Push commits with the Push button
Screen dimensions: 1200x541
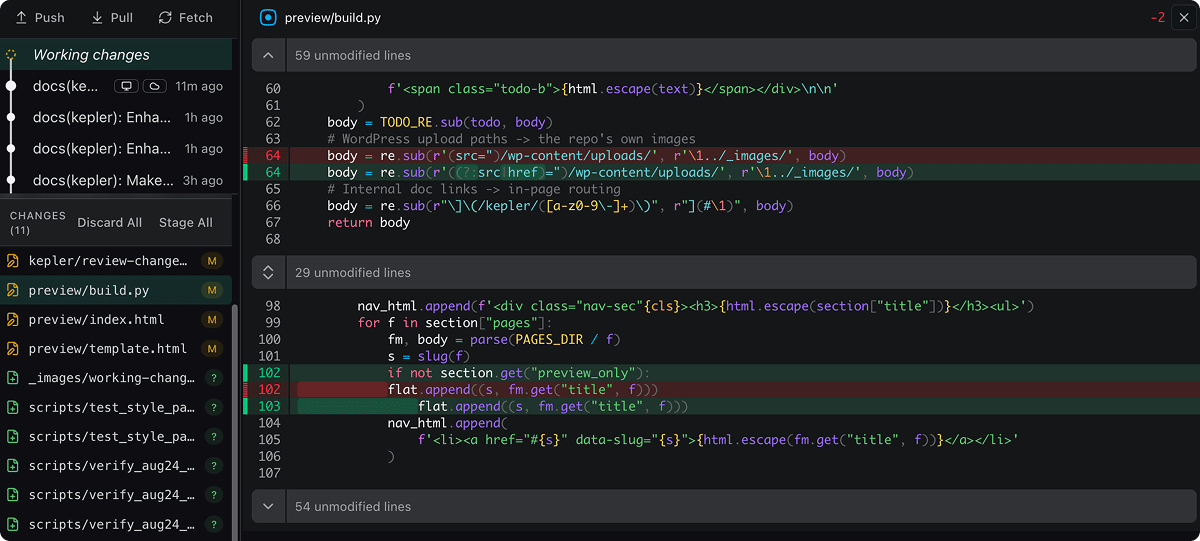click(x=40, y=17)
